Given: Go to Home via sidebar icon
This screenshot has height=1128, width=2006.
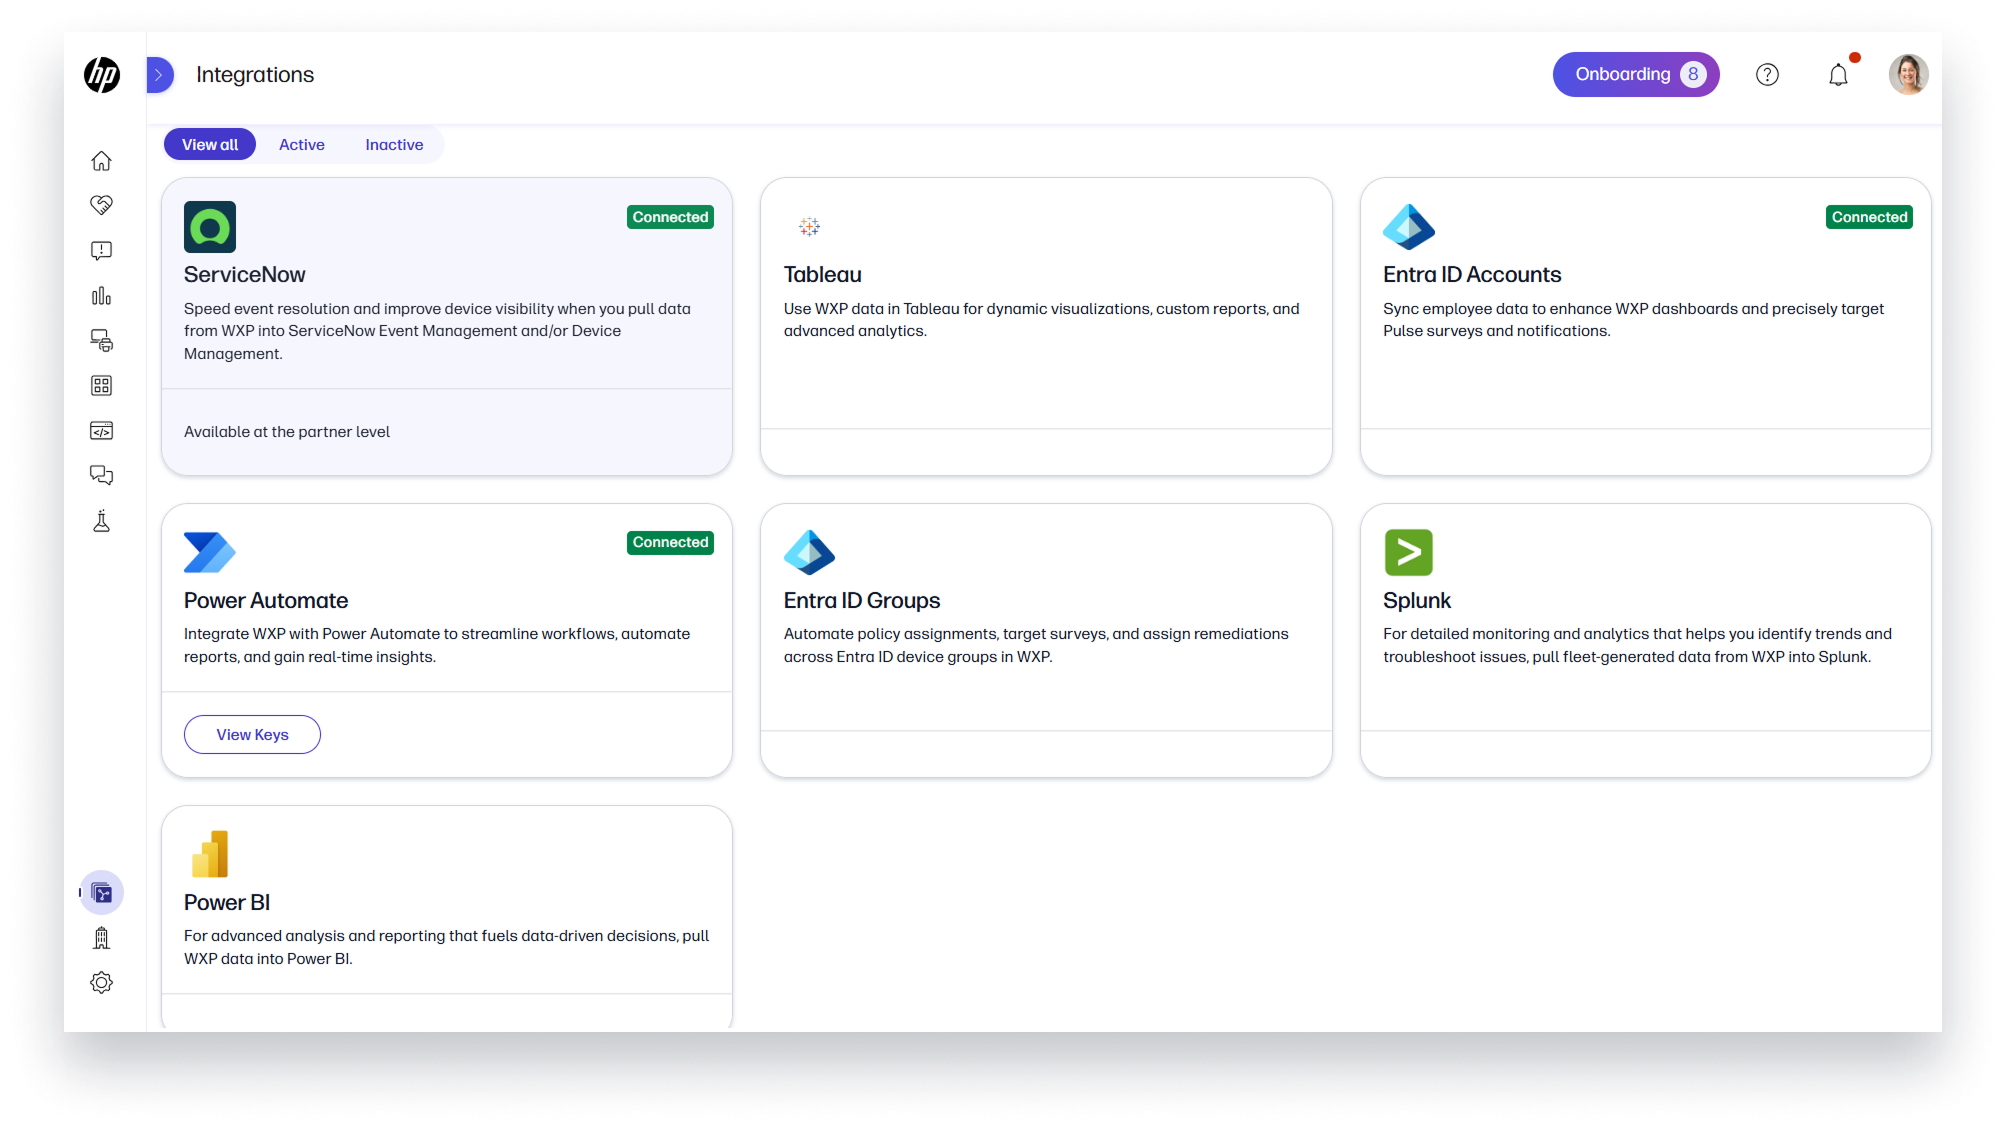Looking at the screenshot, I should (x=101, y=161).
